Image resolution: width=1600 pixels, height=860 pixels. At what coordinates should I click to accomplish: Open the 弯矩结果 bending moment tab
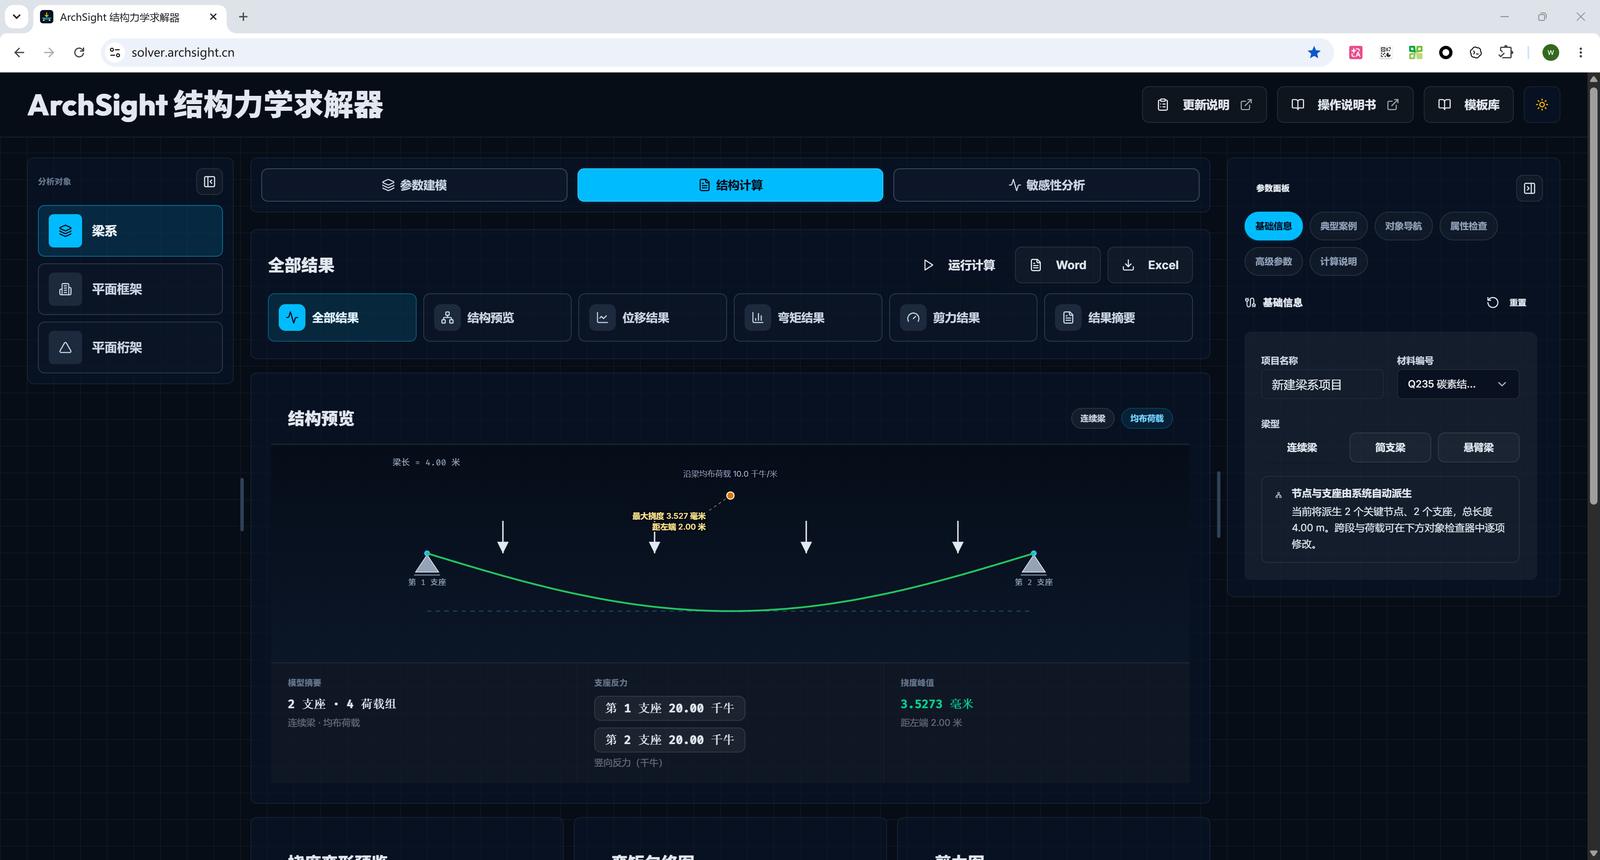tap(808, 318)
